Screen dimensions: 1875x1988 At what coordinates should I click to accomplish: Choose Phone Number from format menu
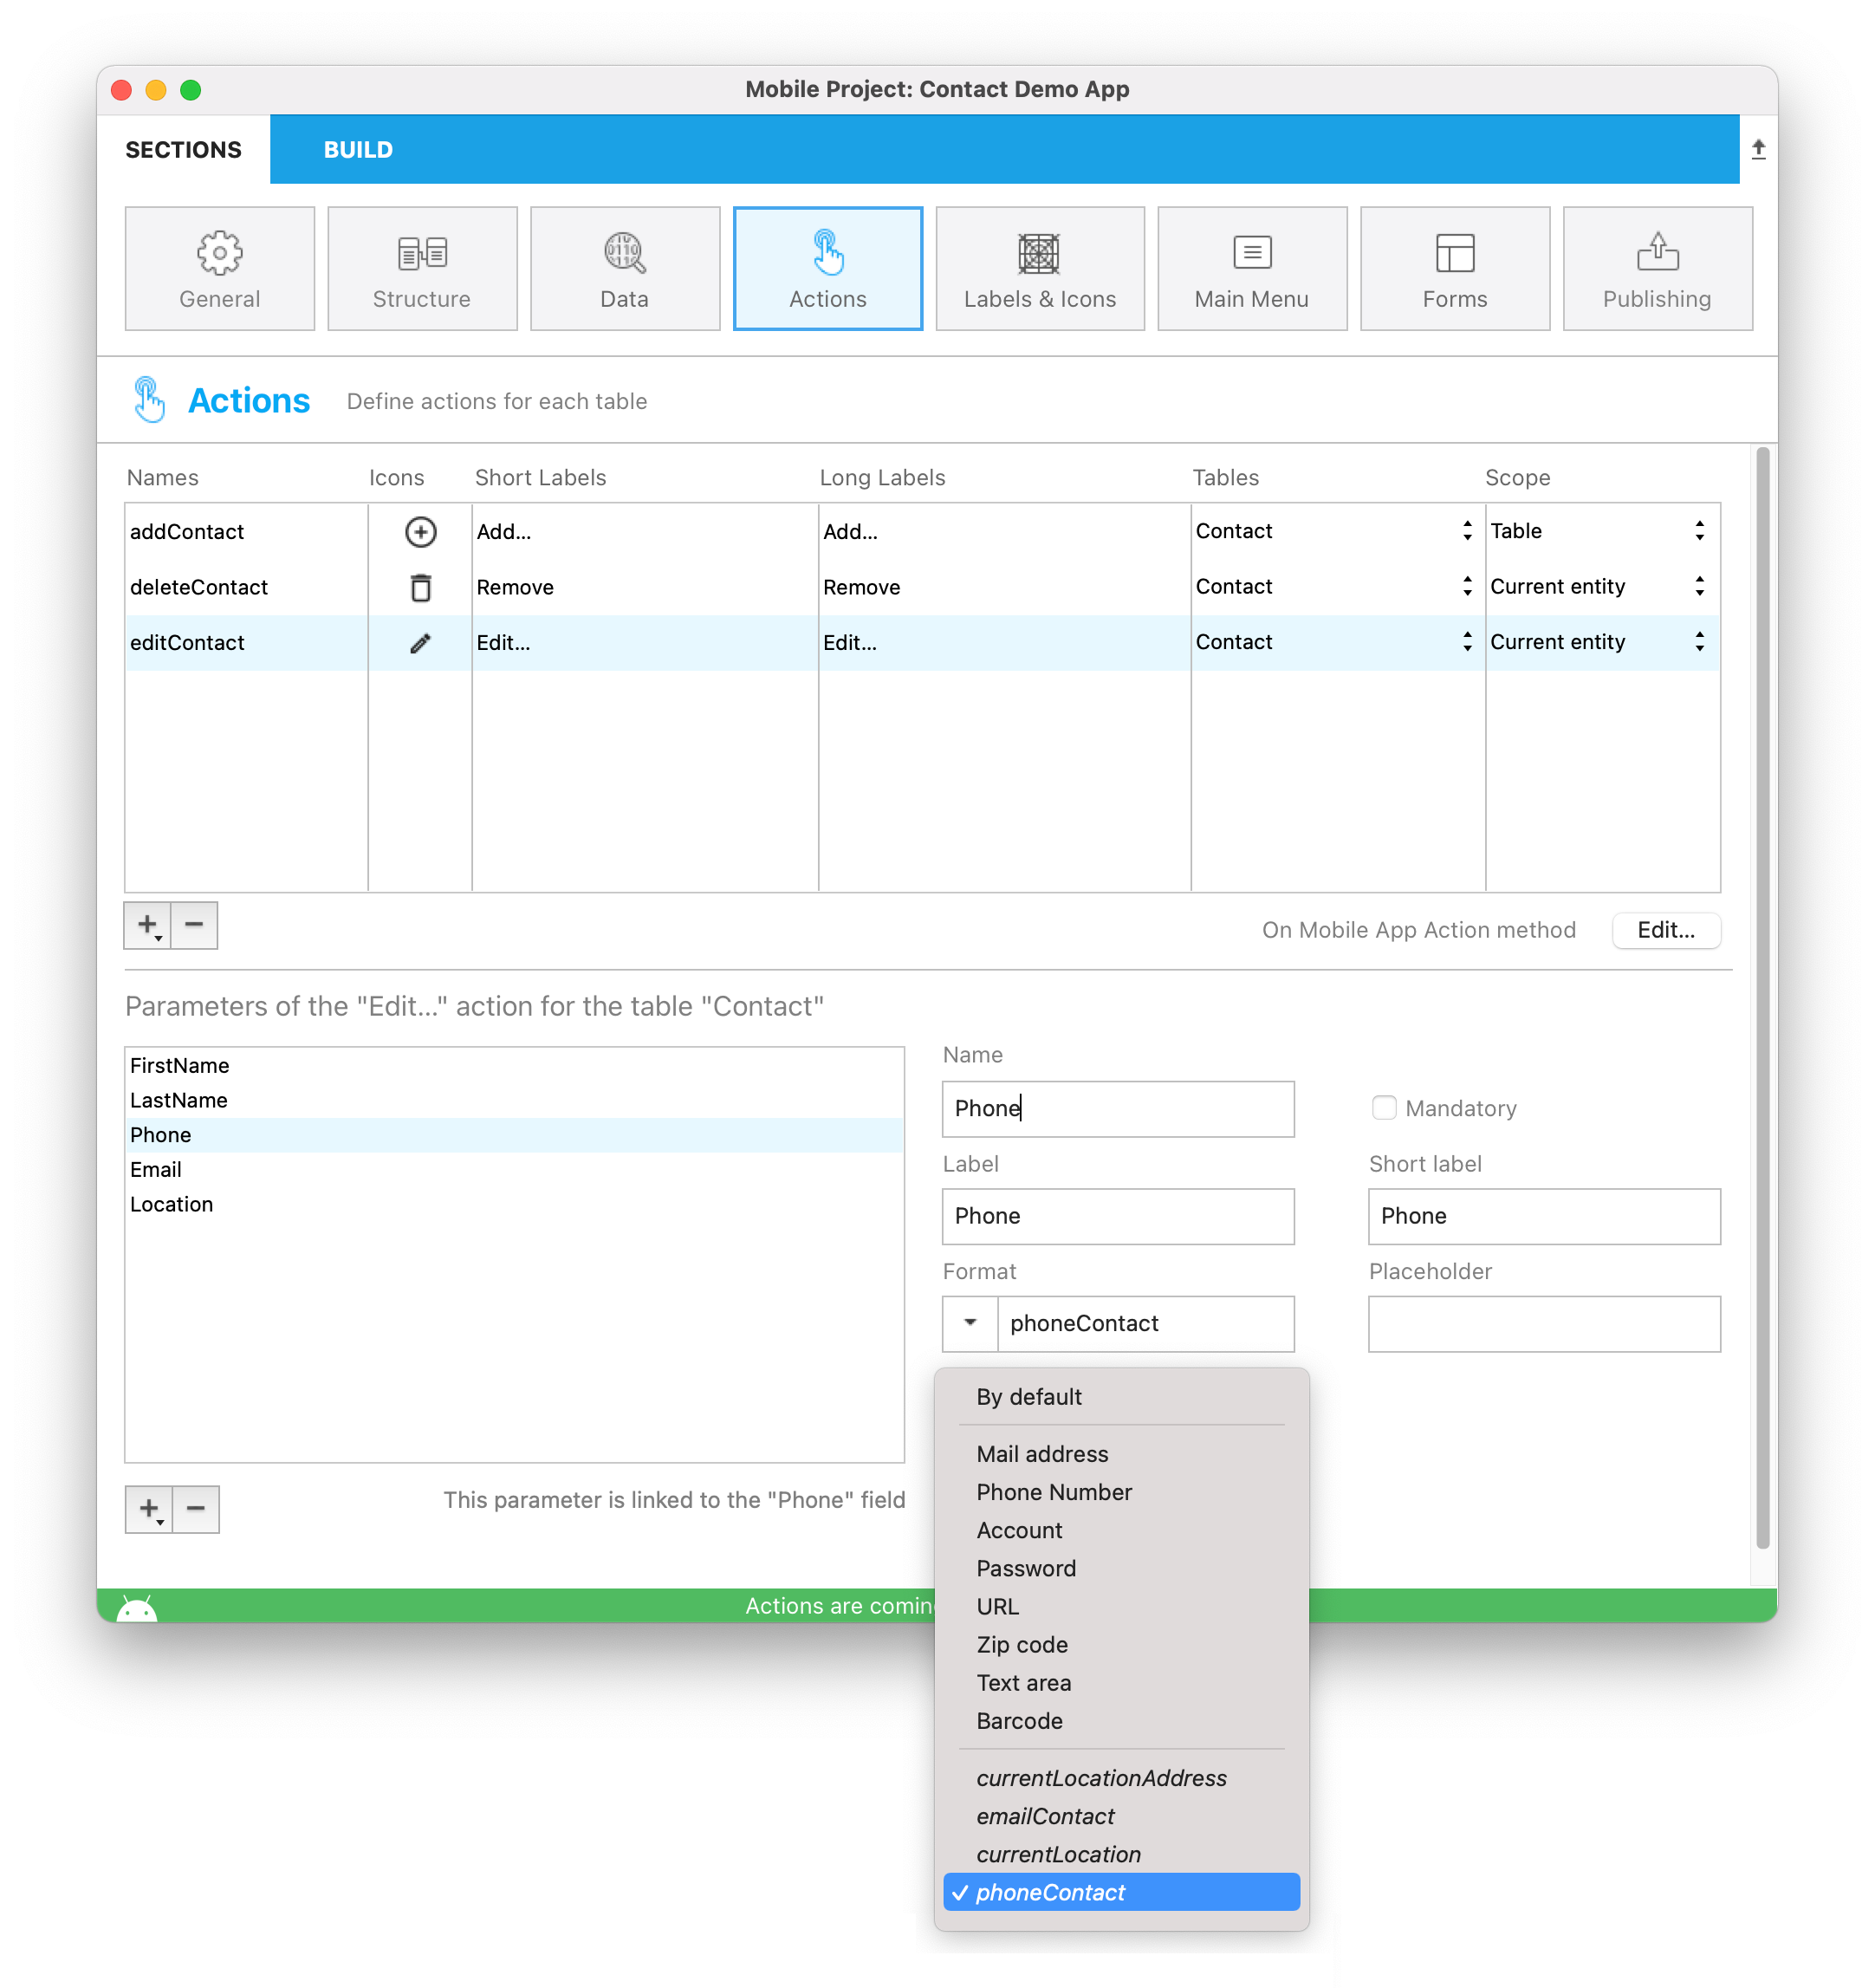(x=1054, y=1492)
